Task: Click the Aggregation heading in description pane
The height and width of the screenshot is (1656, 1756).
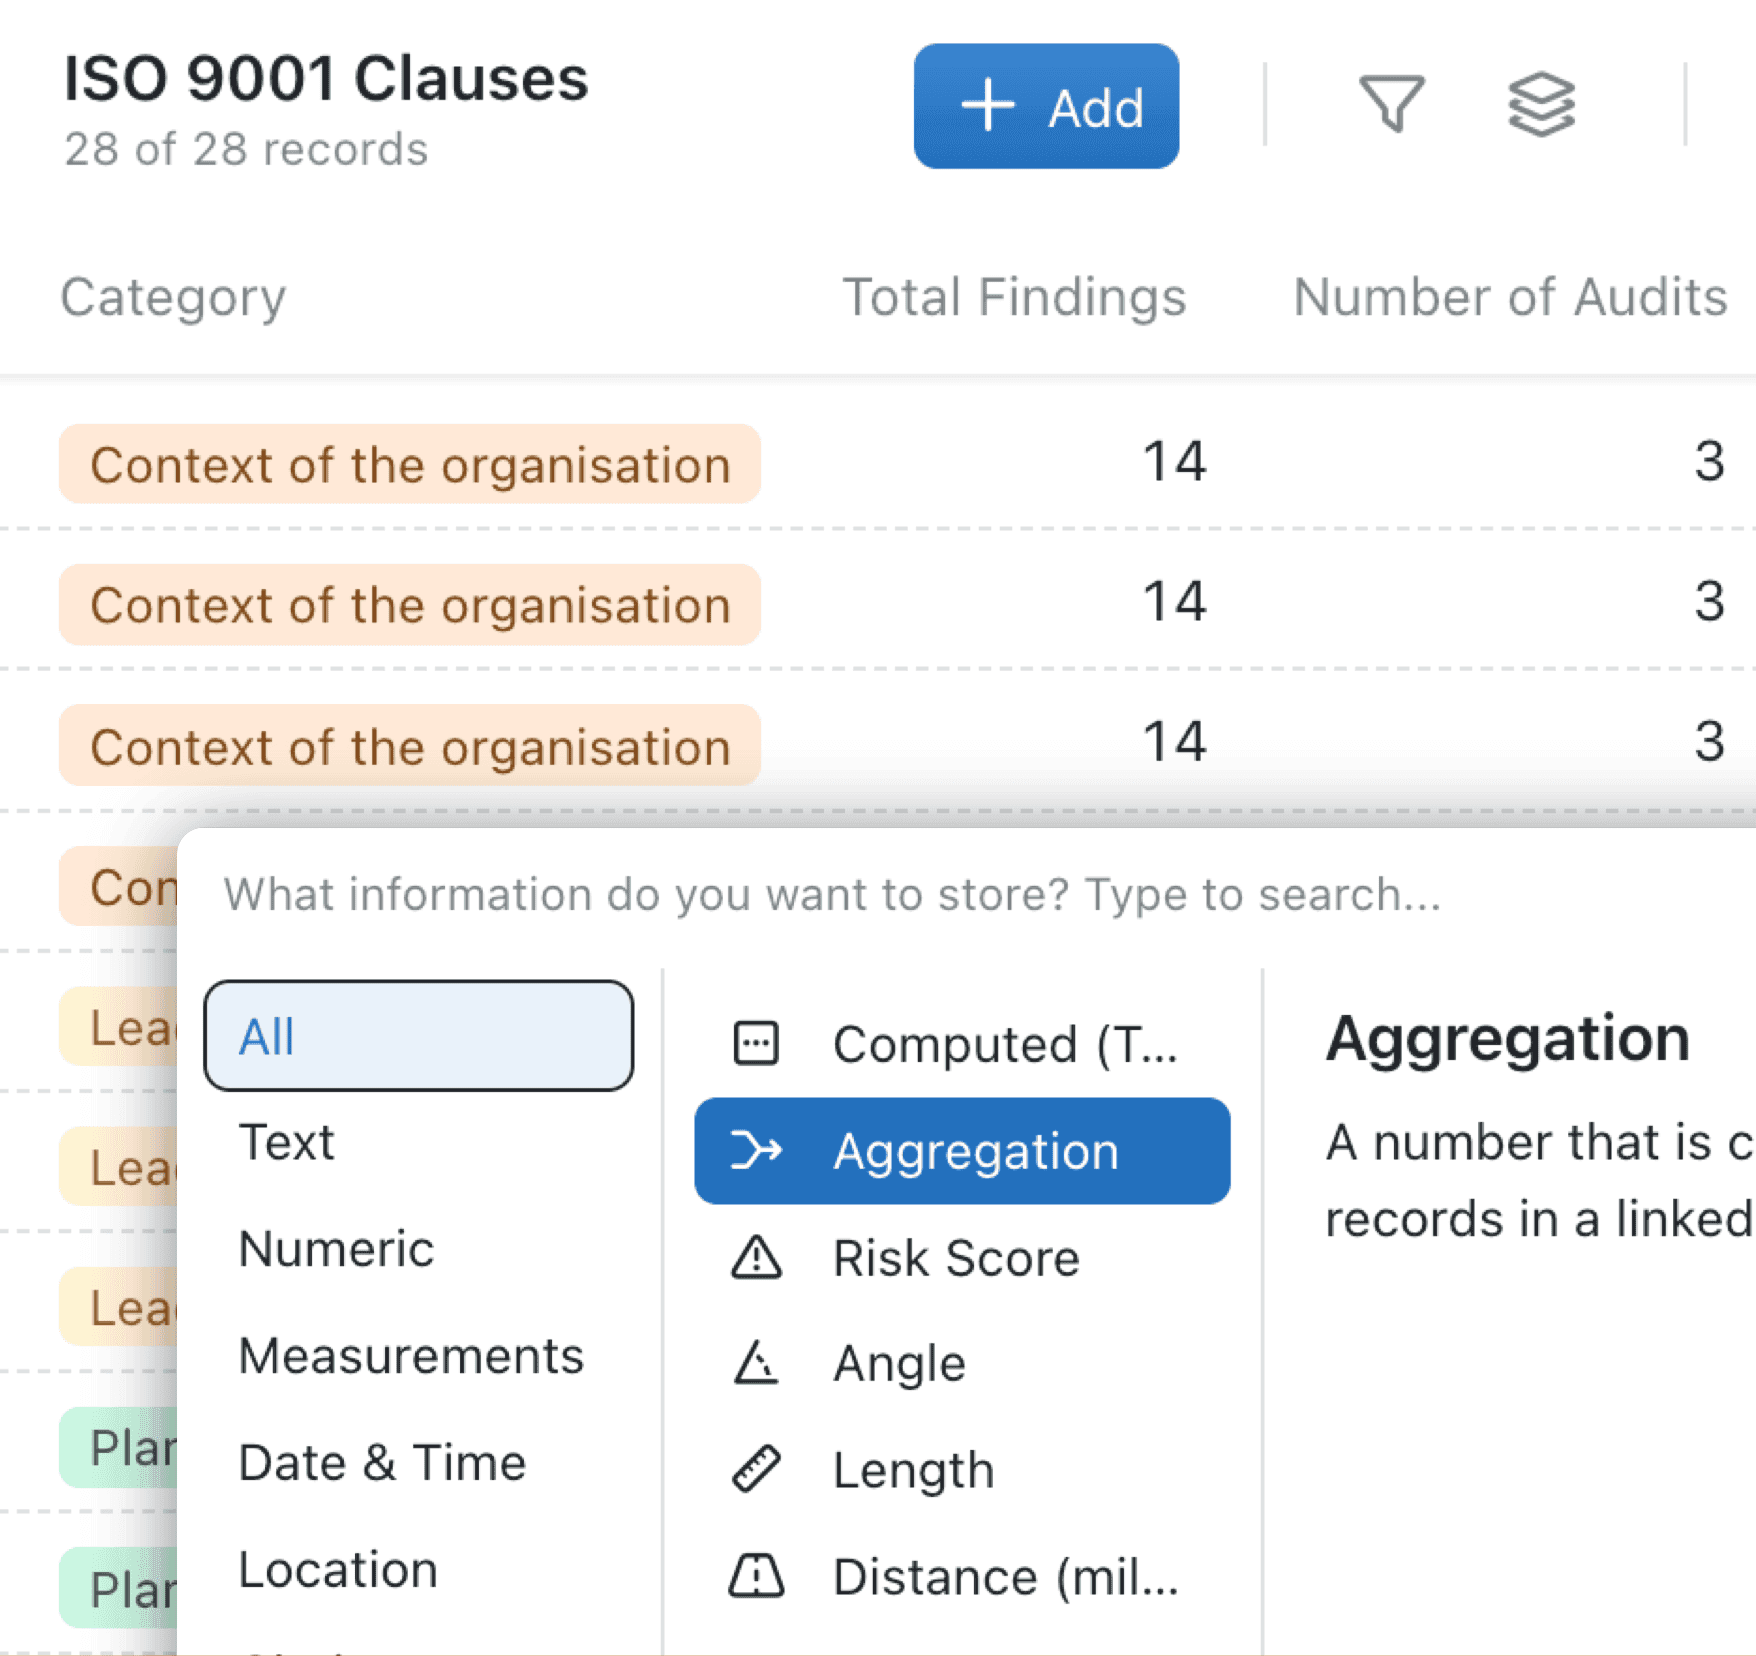Action: (x=1507, y=1040)
